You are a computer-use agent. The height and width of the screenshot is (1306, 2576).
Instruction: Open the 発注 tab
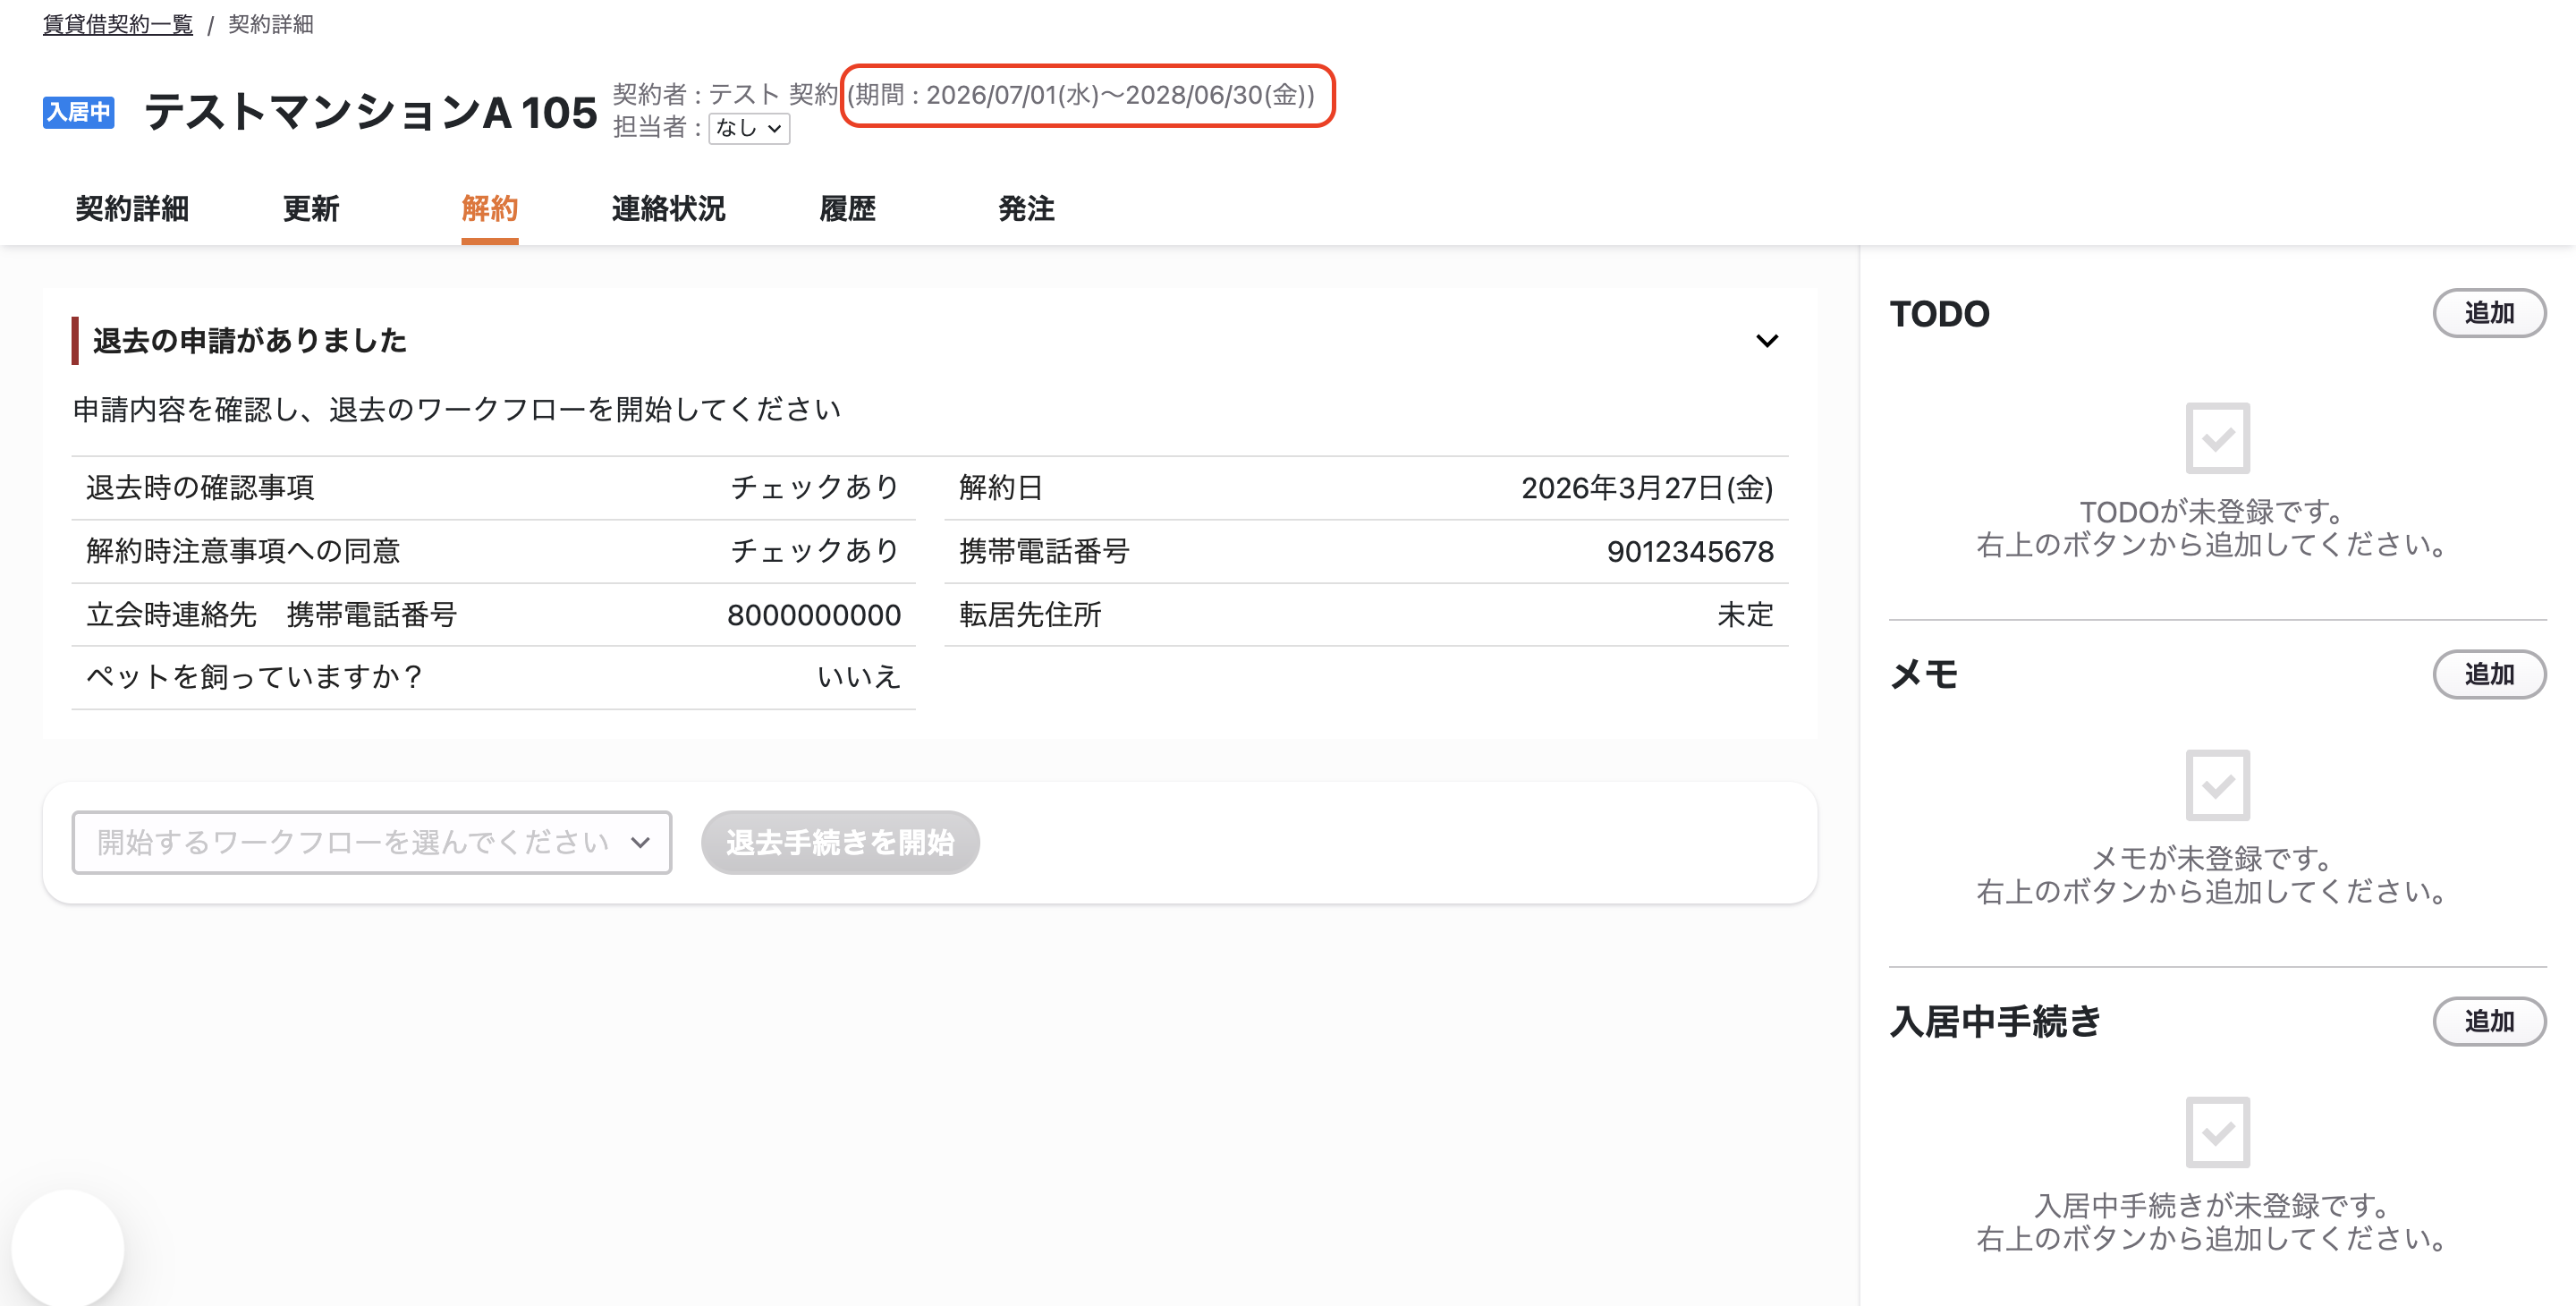point(1026,208)
